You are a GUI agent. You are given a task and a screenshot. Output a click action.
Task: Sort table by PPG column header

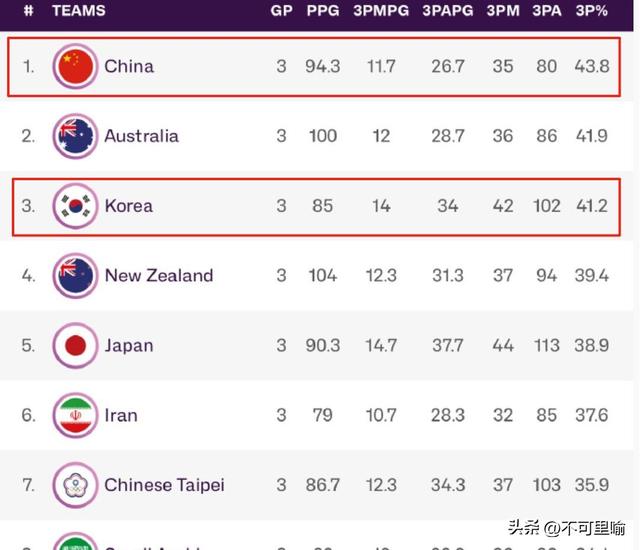point(323,11)
